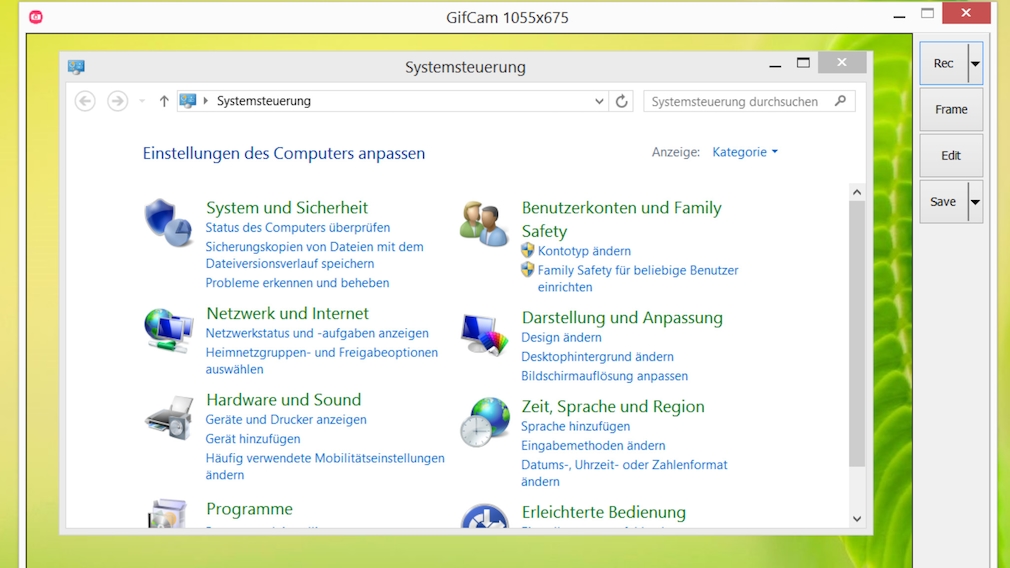Click the refresh icon beside the address bar
This screenshot has height=568, width=1010.
(x=622, y=101)
